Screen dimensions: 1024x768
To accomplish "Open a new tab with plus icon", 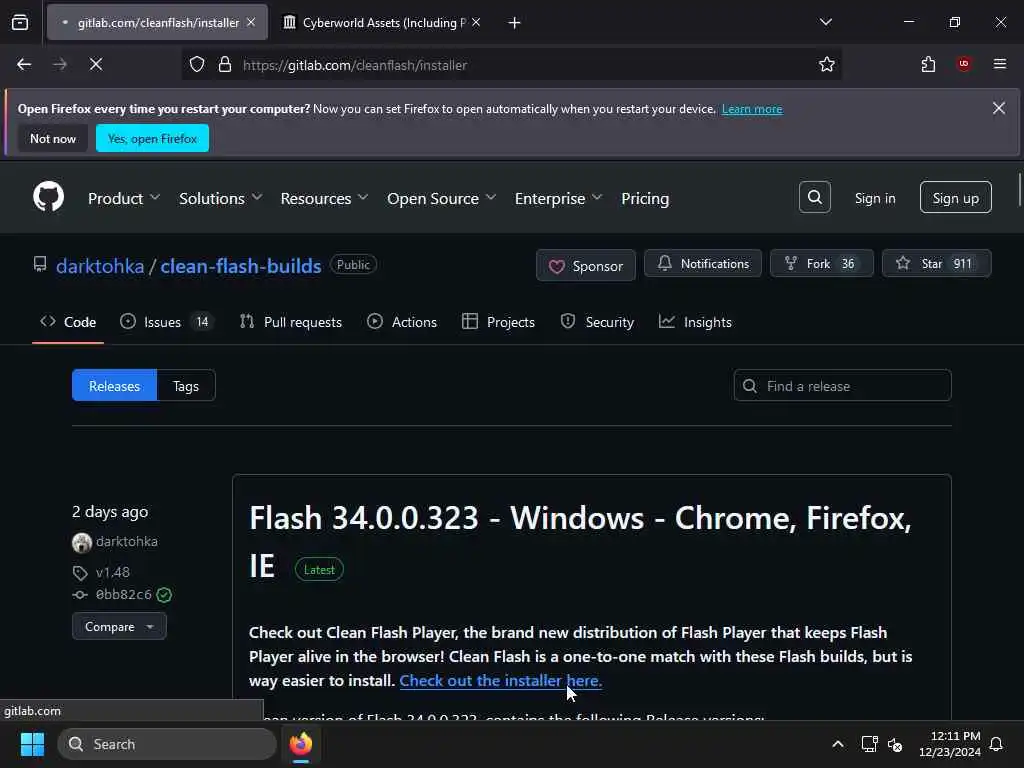I will click(515, 23).
